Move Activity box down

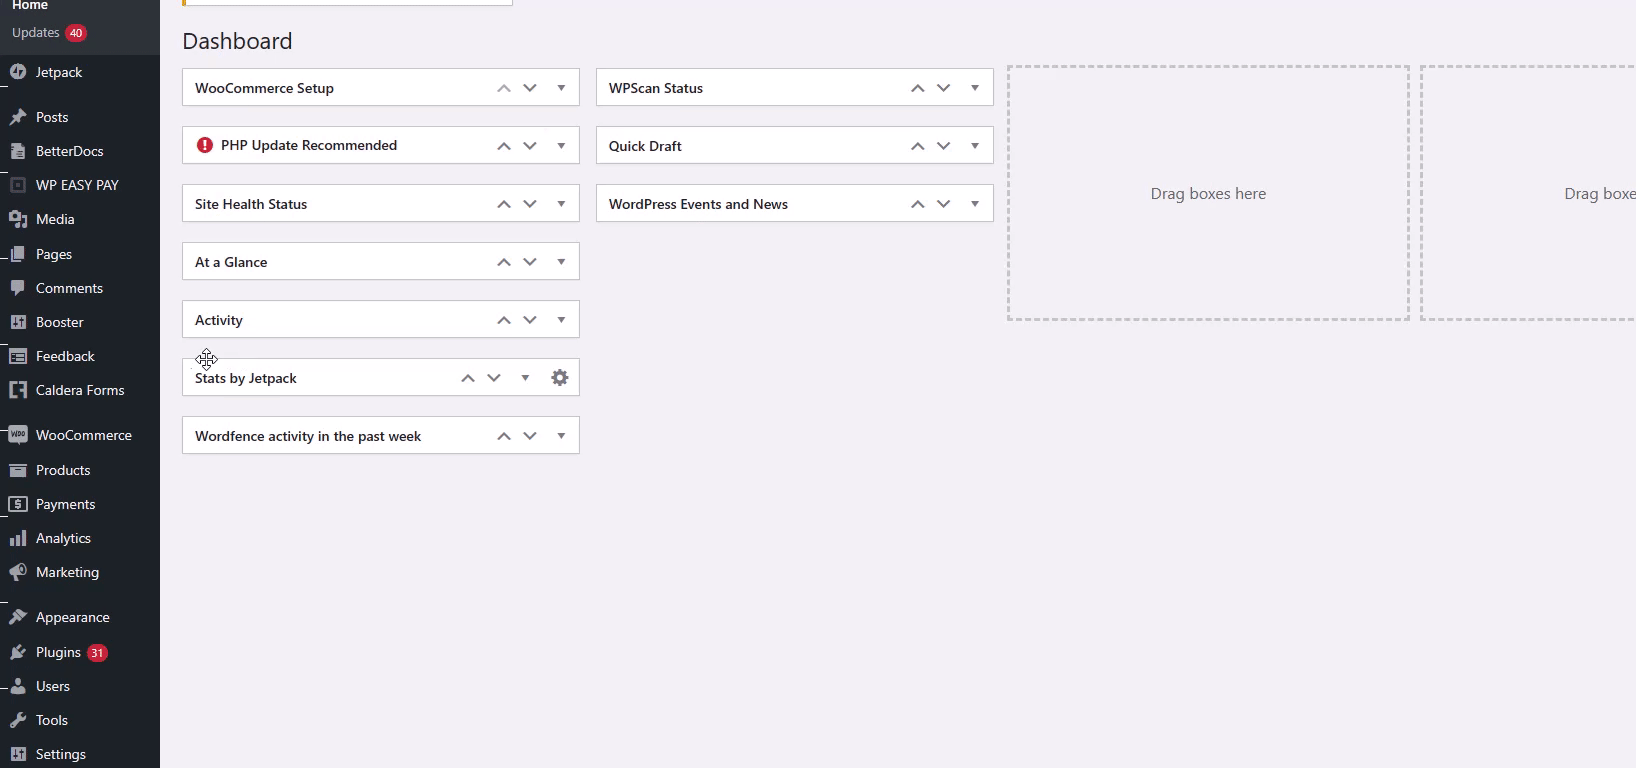tap(530, 320)
